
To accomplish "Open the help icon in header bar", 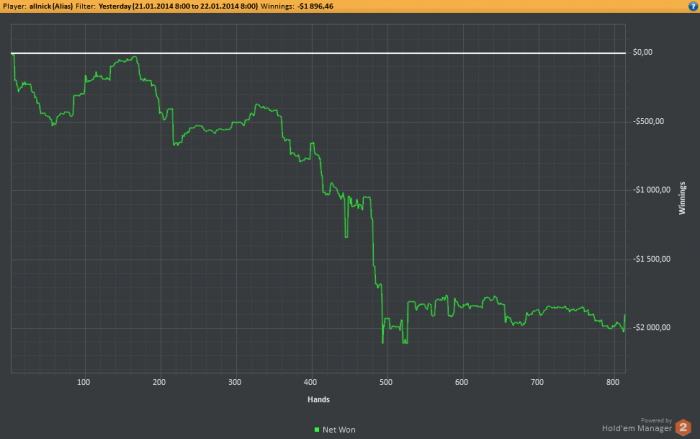I will coord(693,6).
